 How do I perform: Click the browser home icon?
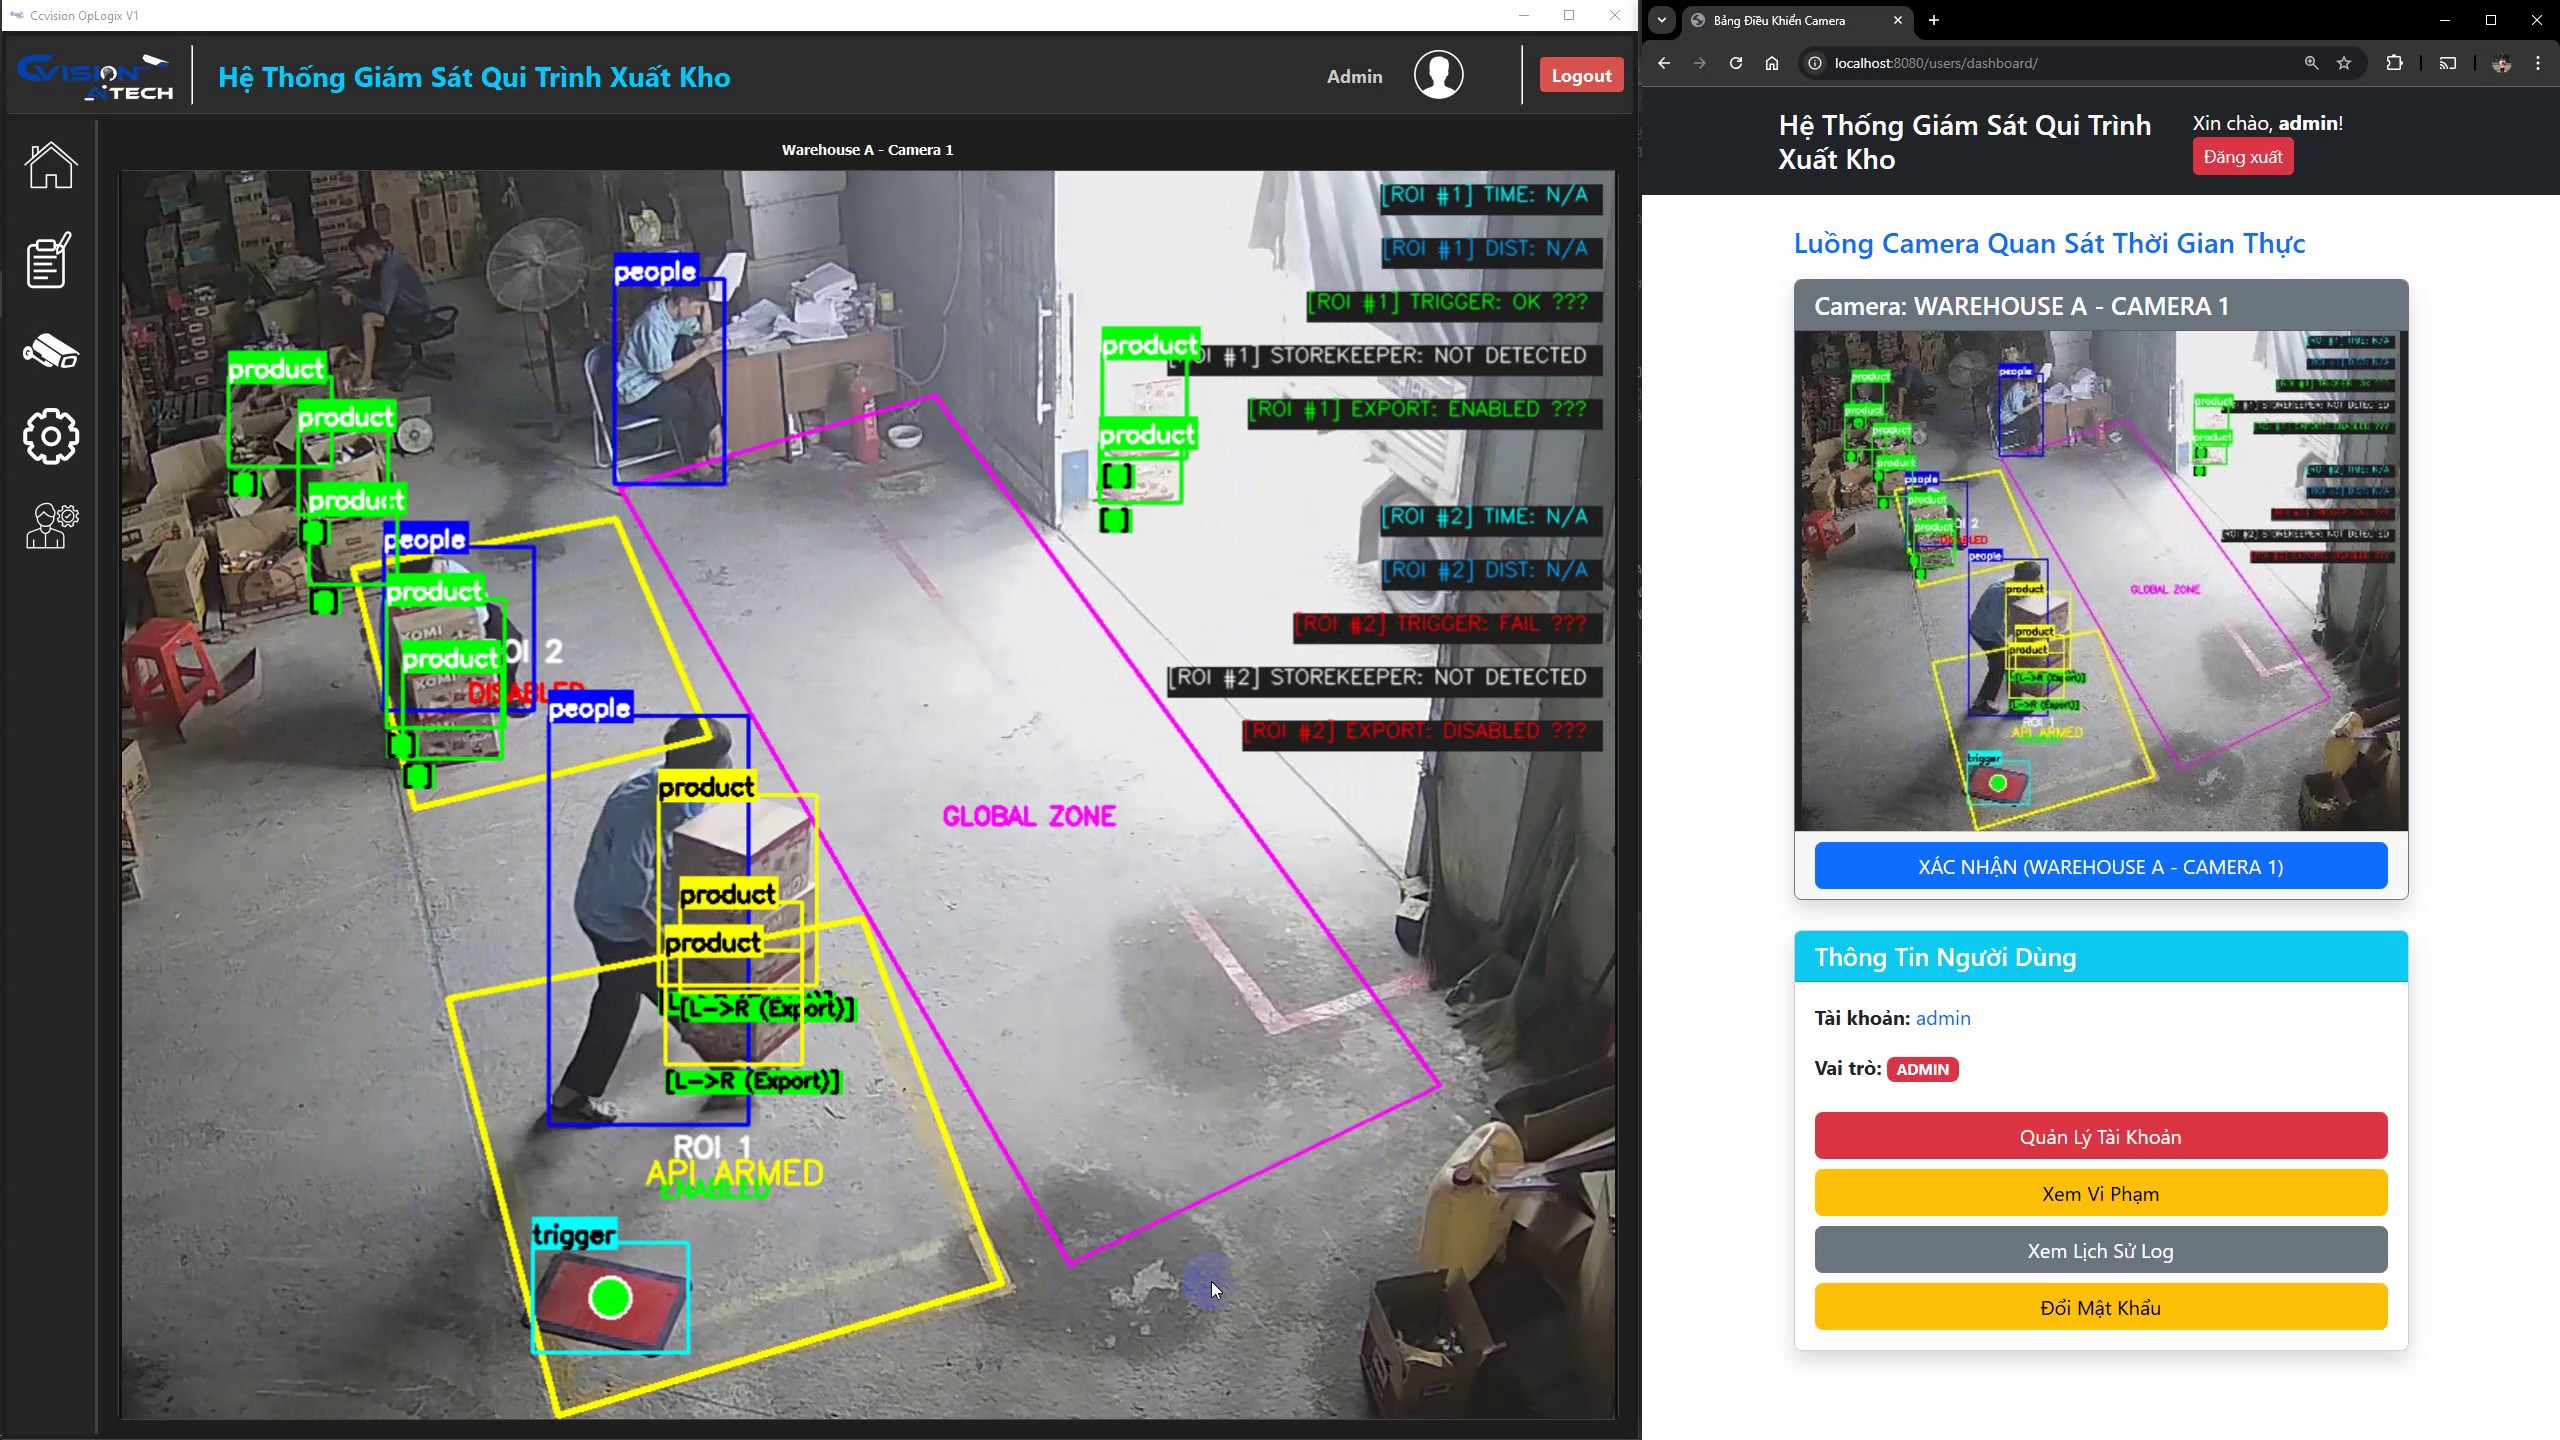click(x=1772, y=63)
